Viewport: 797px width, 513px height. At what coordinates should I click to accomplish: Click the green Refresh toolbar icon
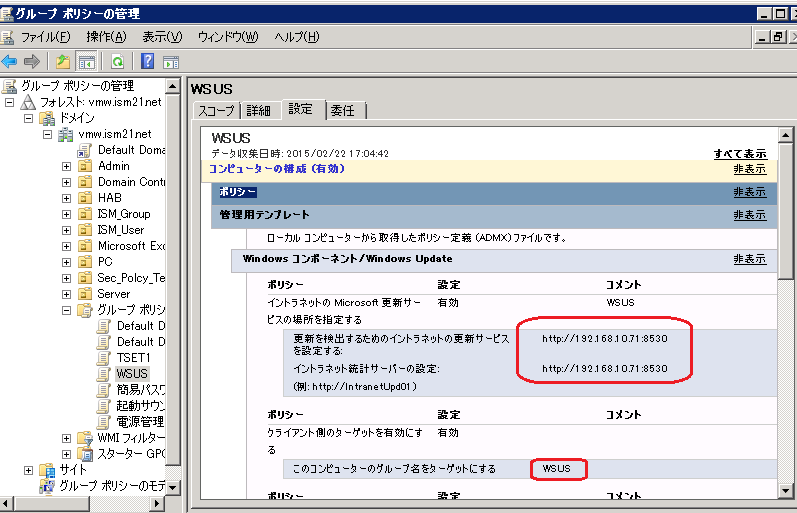117,61
